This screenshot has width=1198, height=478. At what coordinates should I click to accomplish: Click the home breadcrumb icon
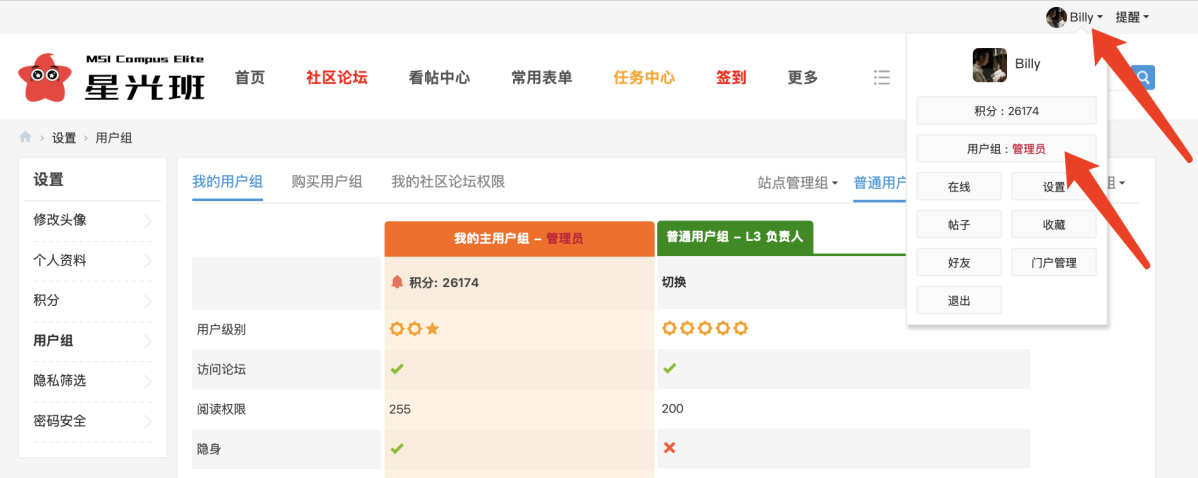point(26,138)
